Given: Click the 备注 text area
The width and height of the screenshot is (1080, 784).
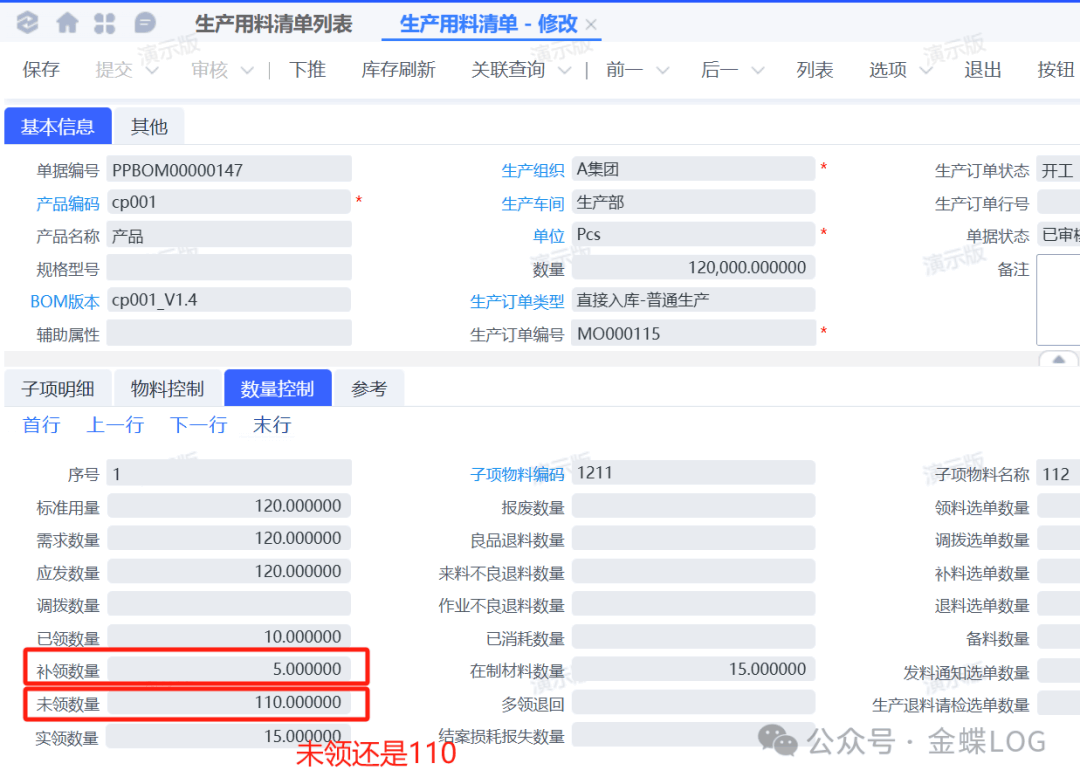Looking at the screenshot, I should [1058, 299].
